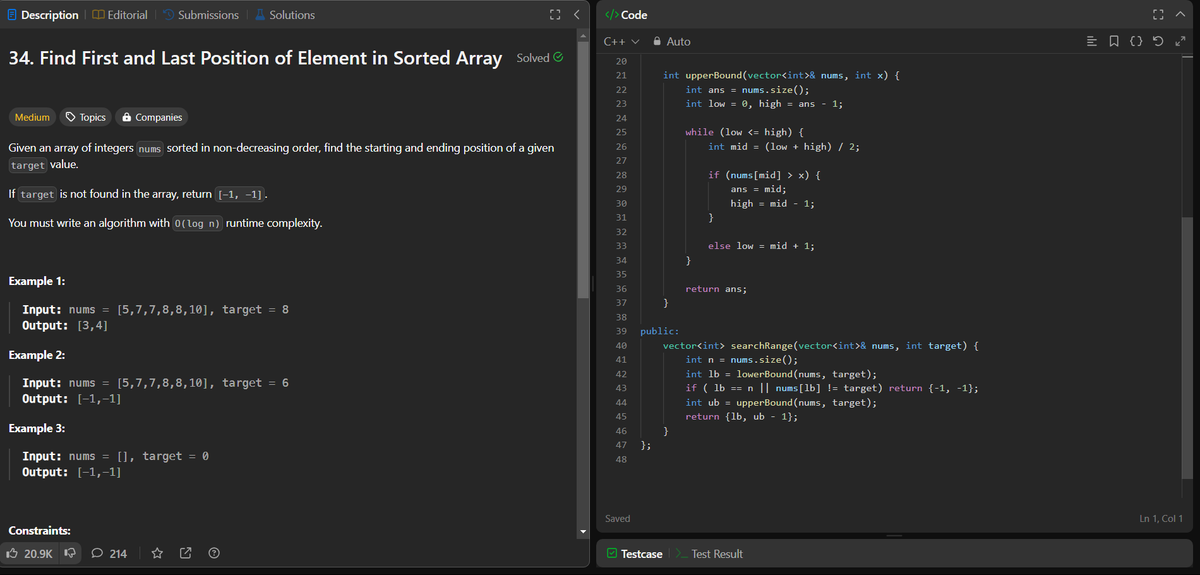The width and height of the screenshot is (1200, 575).
Task: Click the 'Ln 1, Col 1' cursor position
Action: click(x=1161, y=518)
